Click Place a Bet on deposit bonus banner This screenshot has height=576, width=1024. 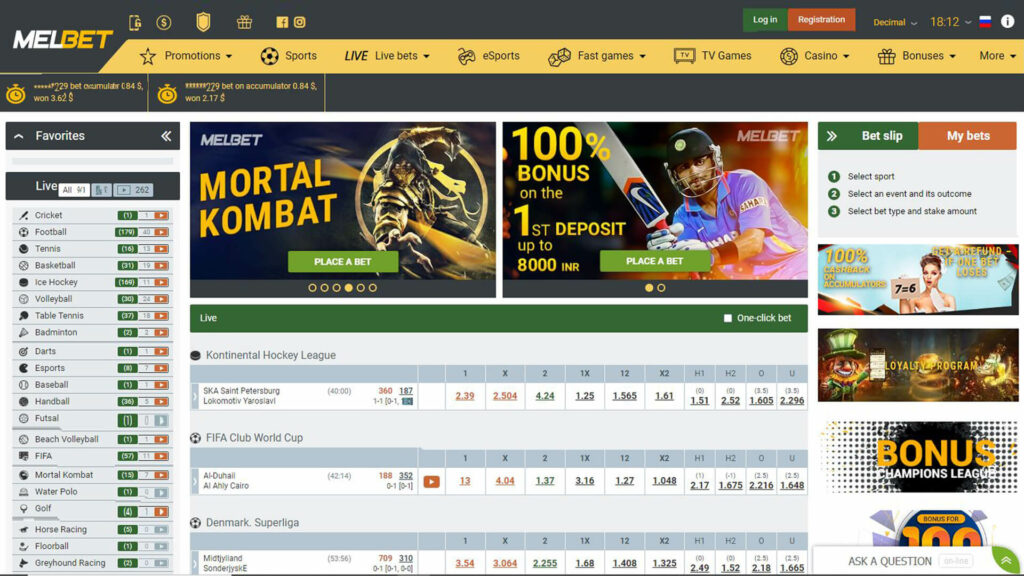point(654,261)
